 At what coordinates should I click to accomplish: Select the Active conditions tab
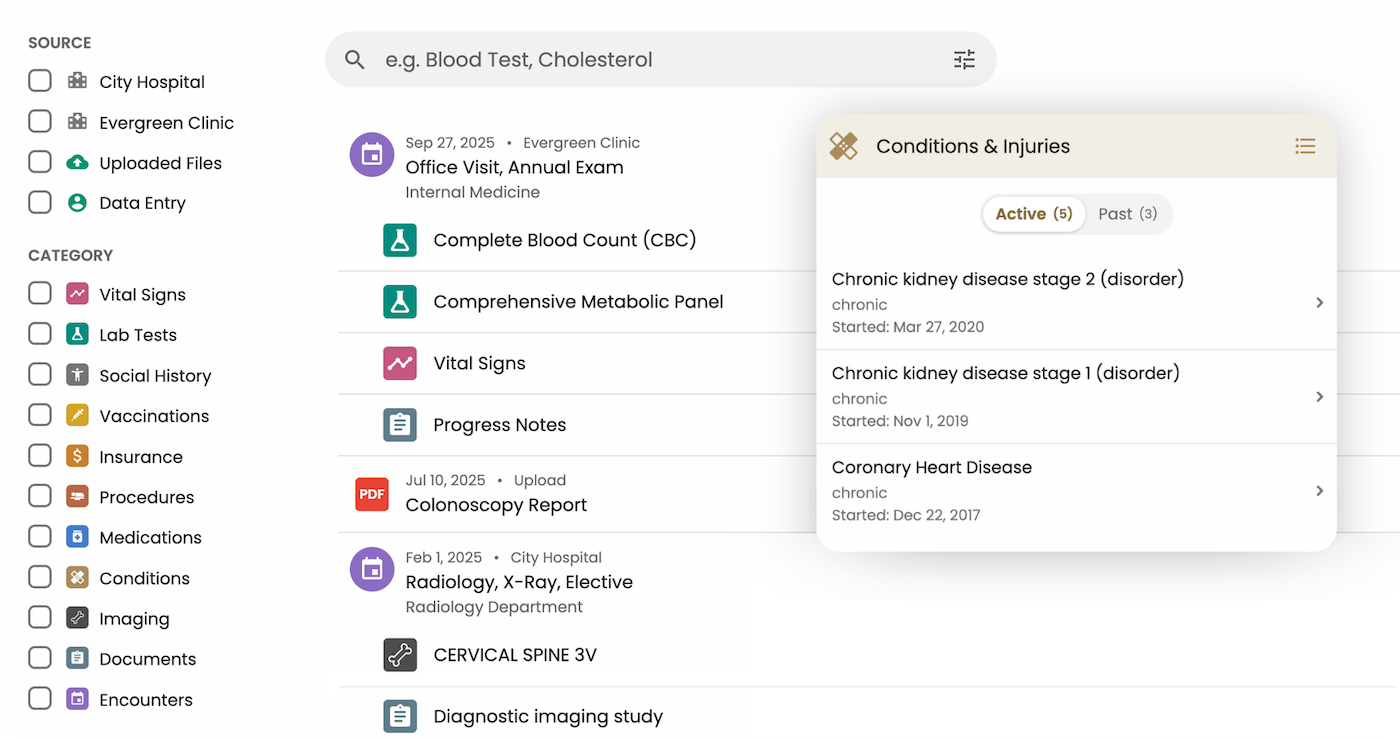tap(1033, 213)
